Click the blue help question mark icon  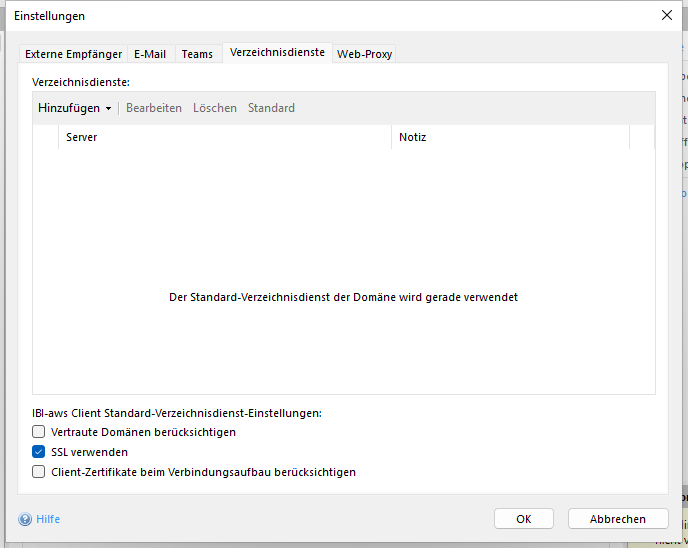25,519
